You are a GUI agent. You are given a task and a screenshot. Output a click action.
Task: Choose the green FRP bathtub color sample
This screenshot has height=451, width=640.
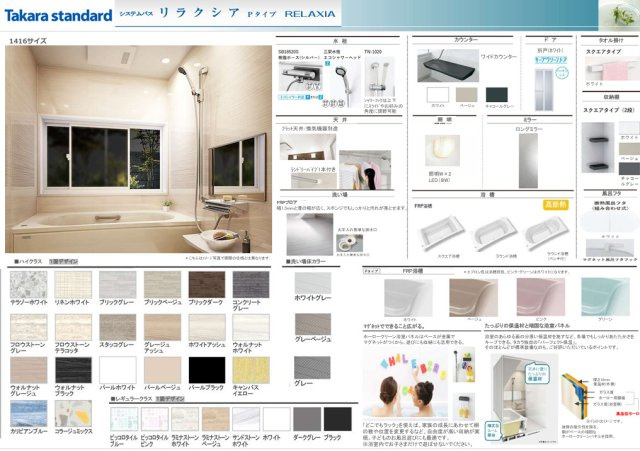(605, 297)
